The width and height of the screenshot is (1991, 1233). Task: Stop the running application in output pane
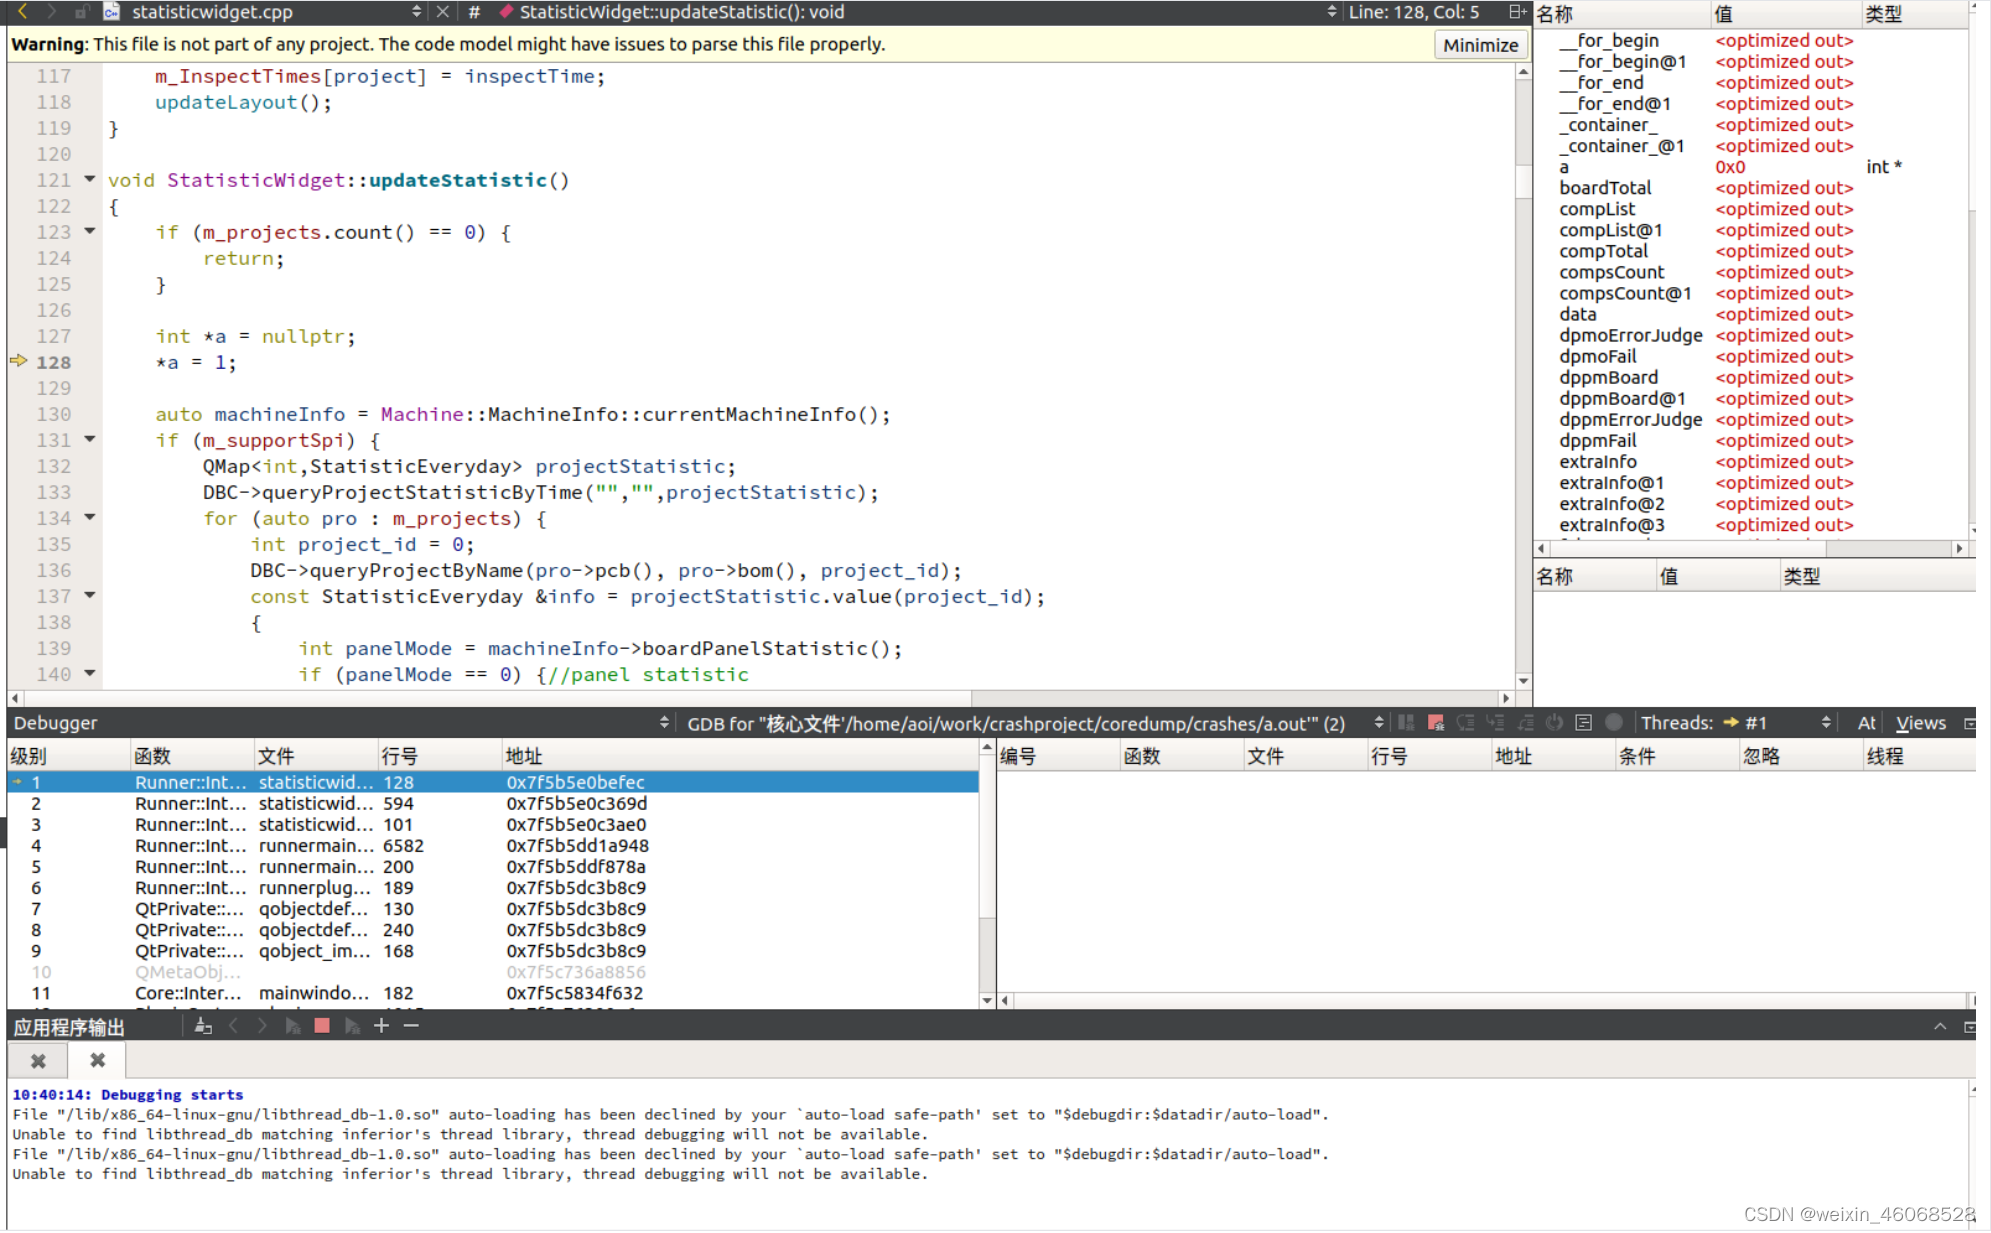tap(322, 1026)
